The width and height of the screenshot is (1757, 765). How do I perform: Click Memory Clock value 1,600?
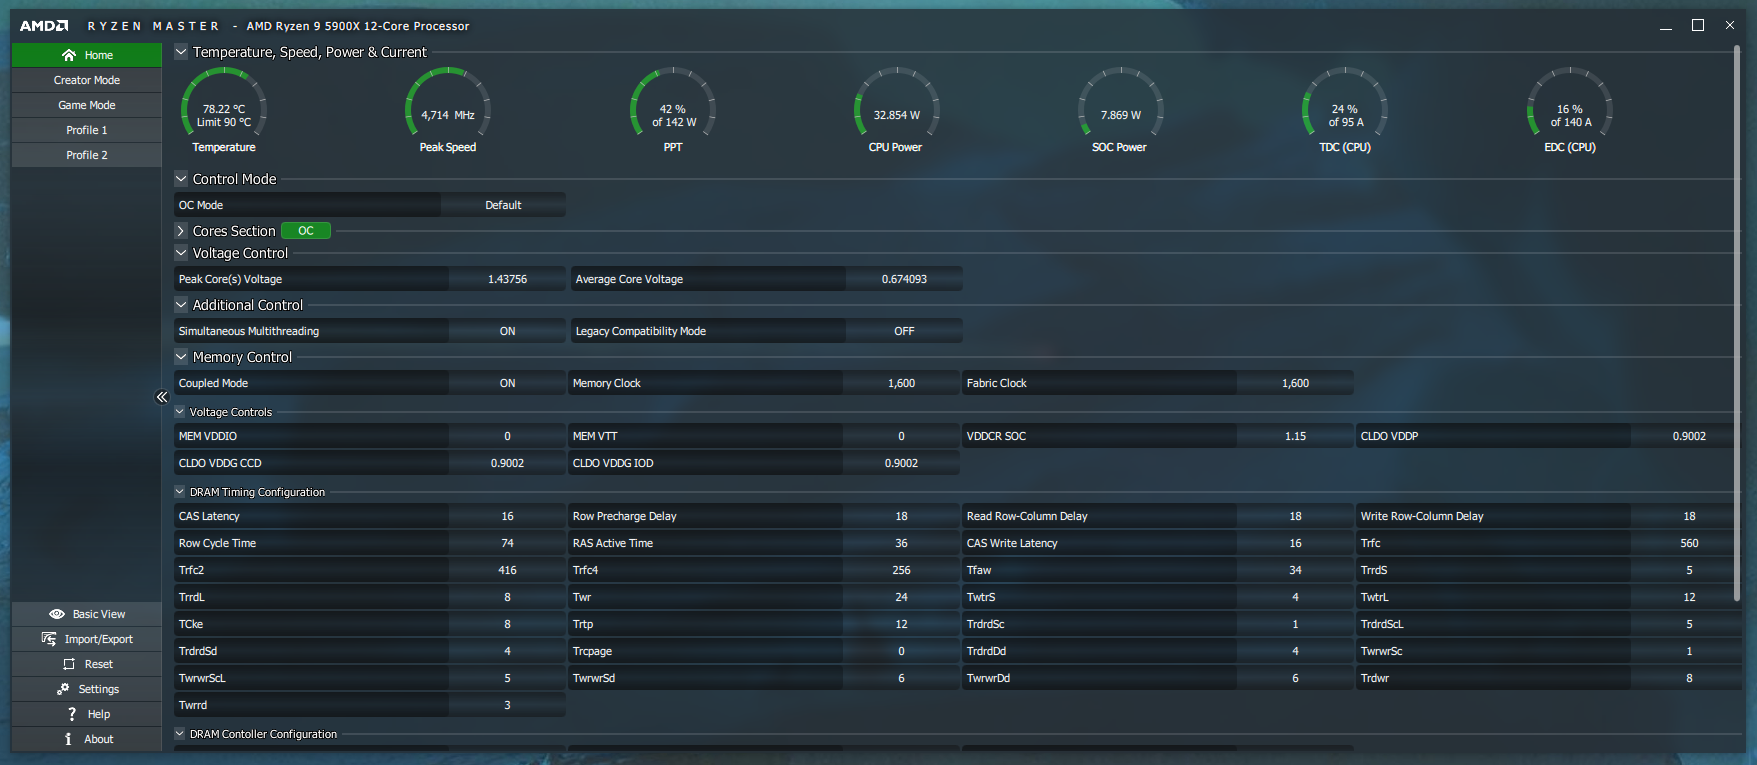901,383
